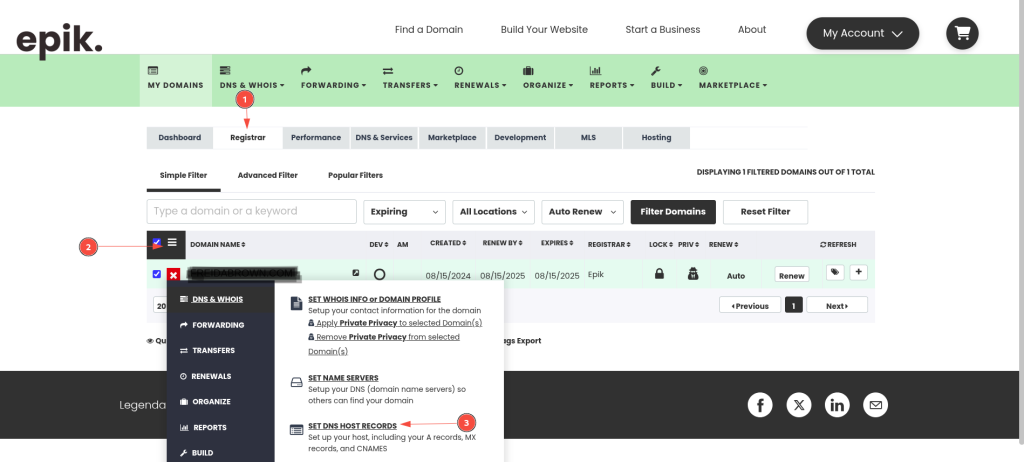Expand the Transfers top menu
This screenshot has width=1024, height=462.
[410, 79]
